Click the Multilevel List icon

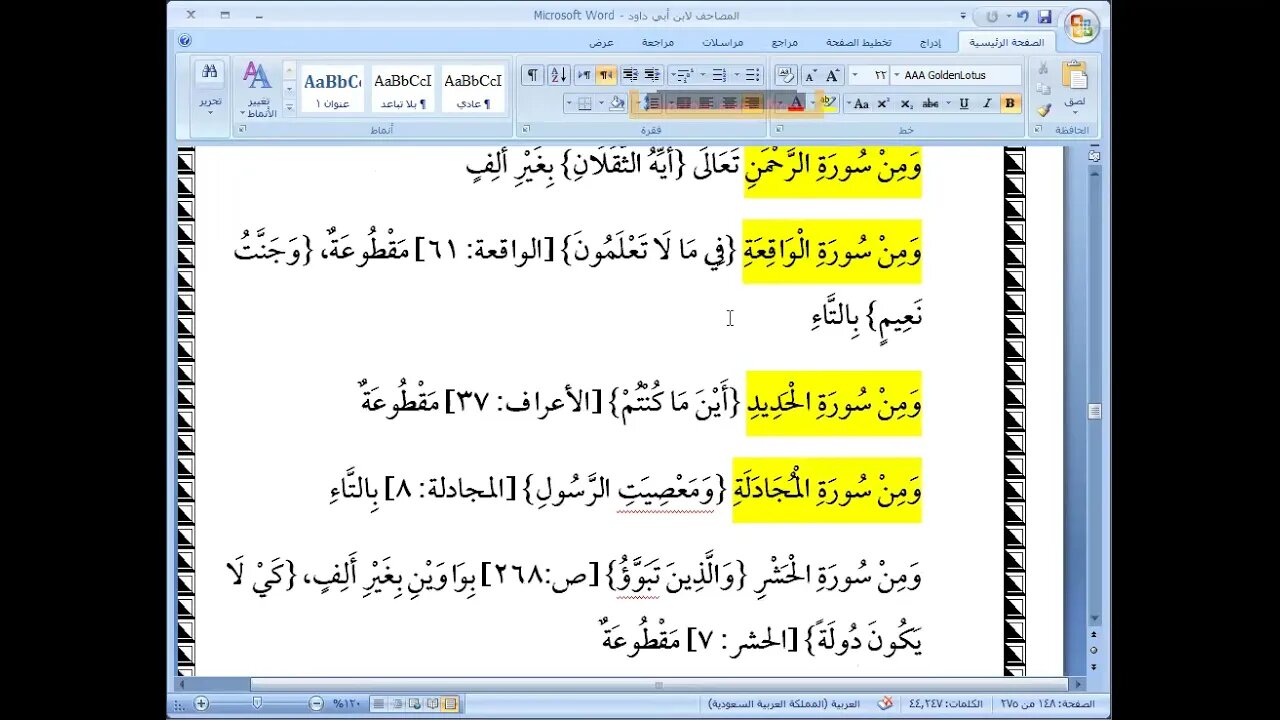click(683, 75)
